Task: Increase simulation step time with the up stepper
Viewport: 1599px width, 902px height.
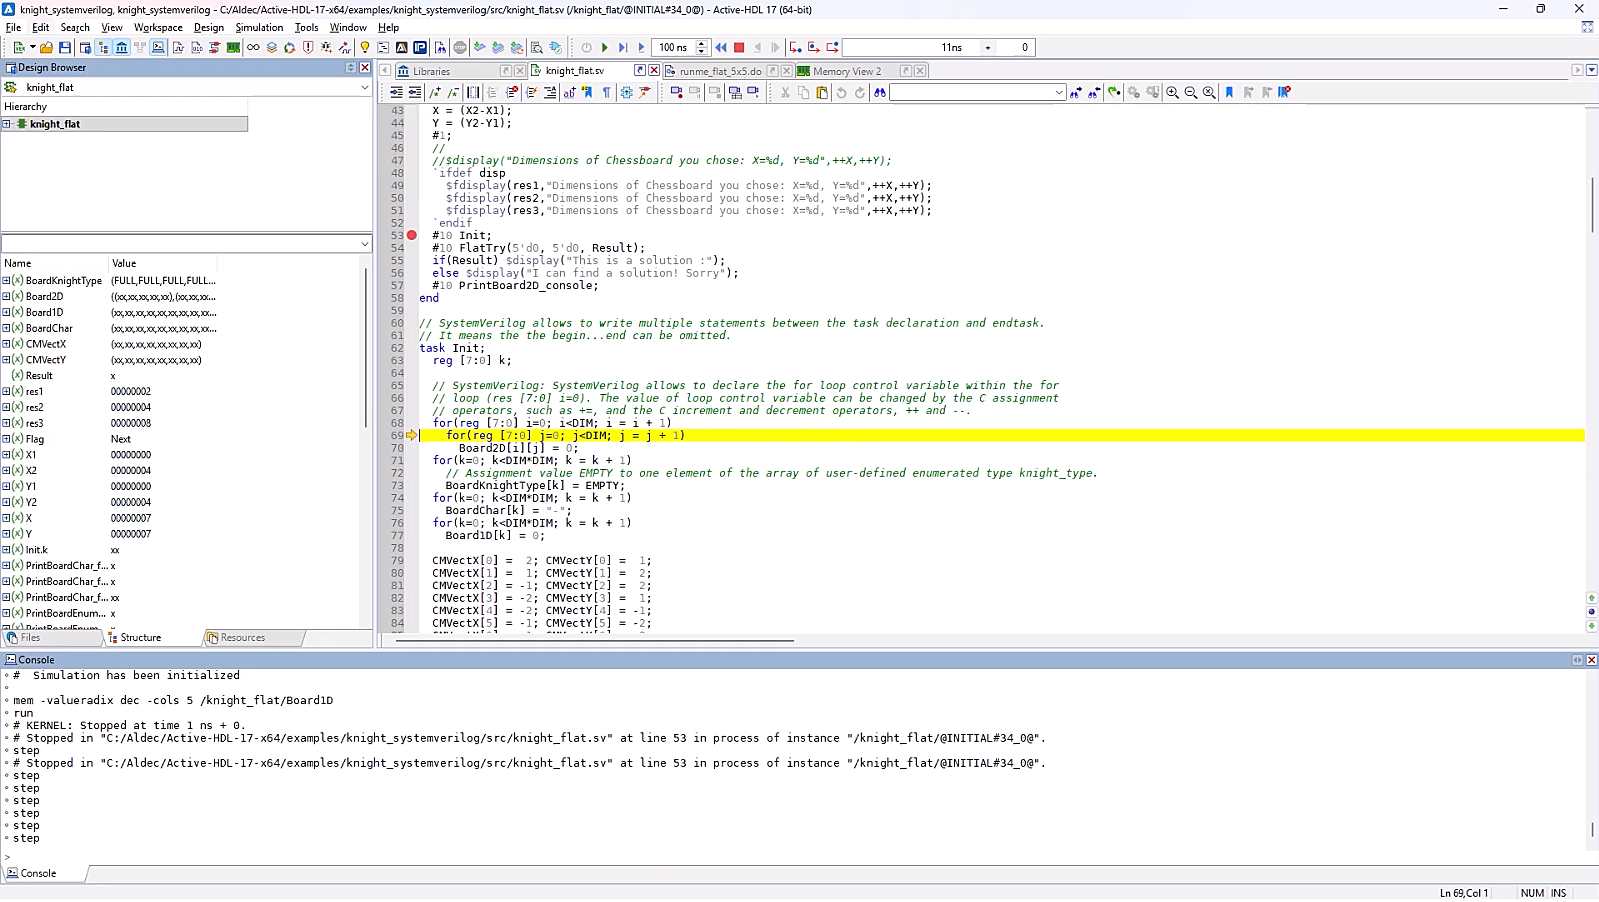Action: [x=701, y=44]
